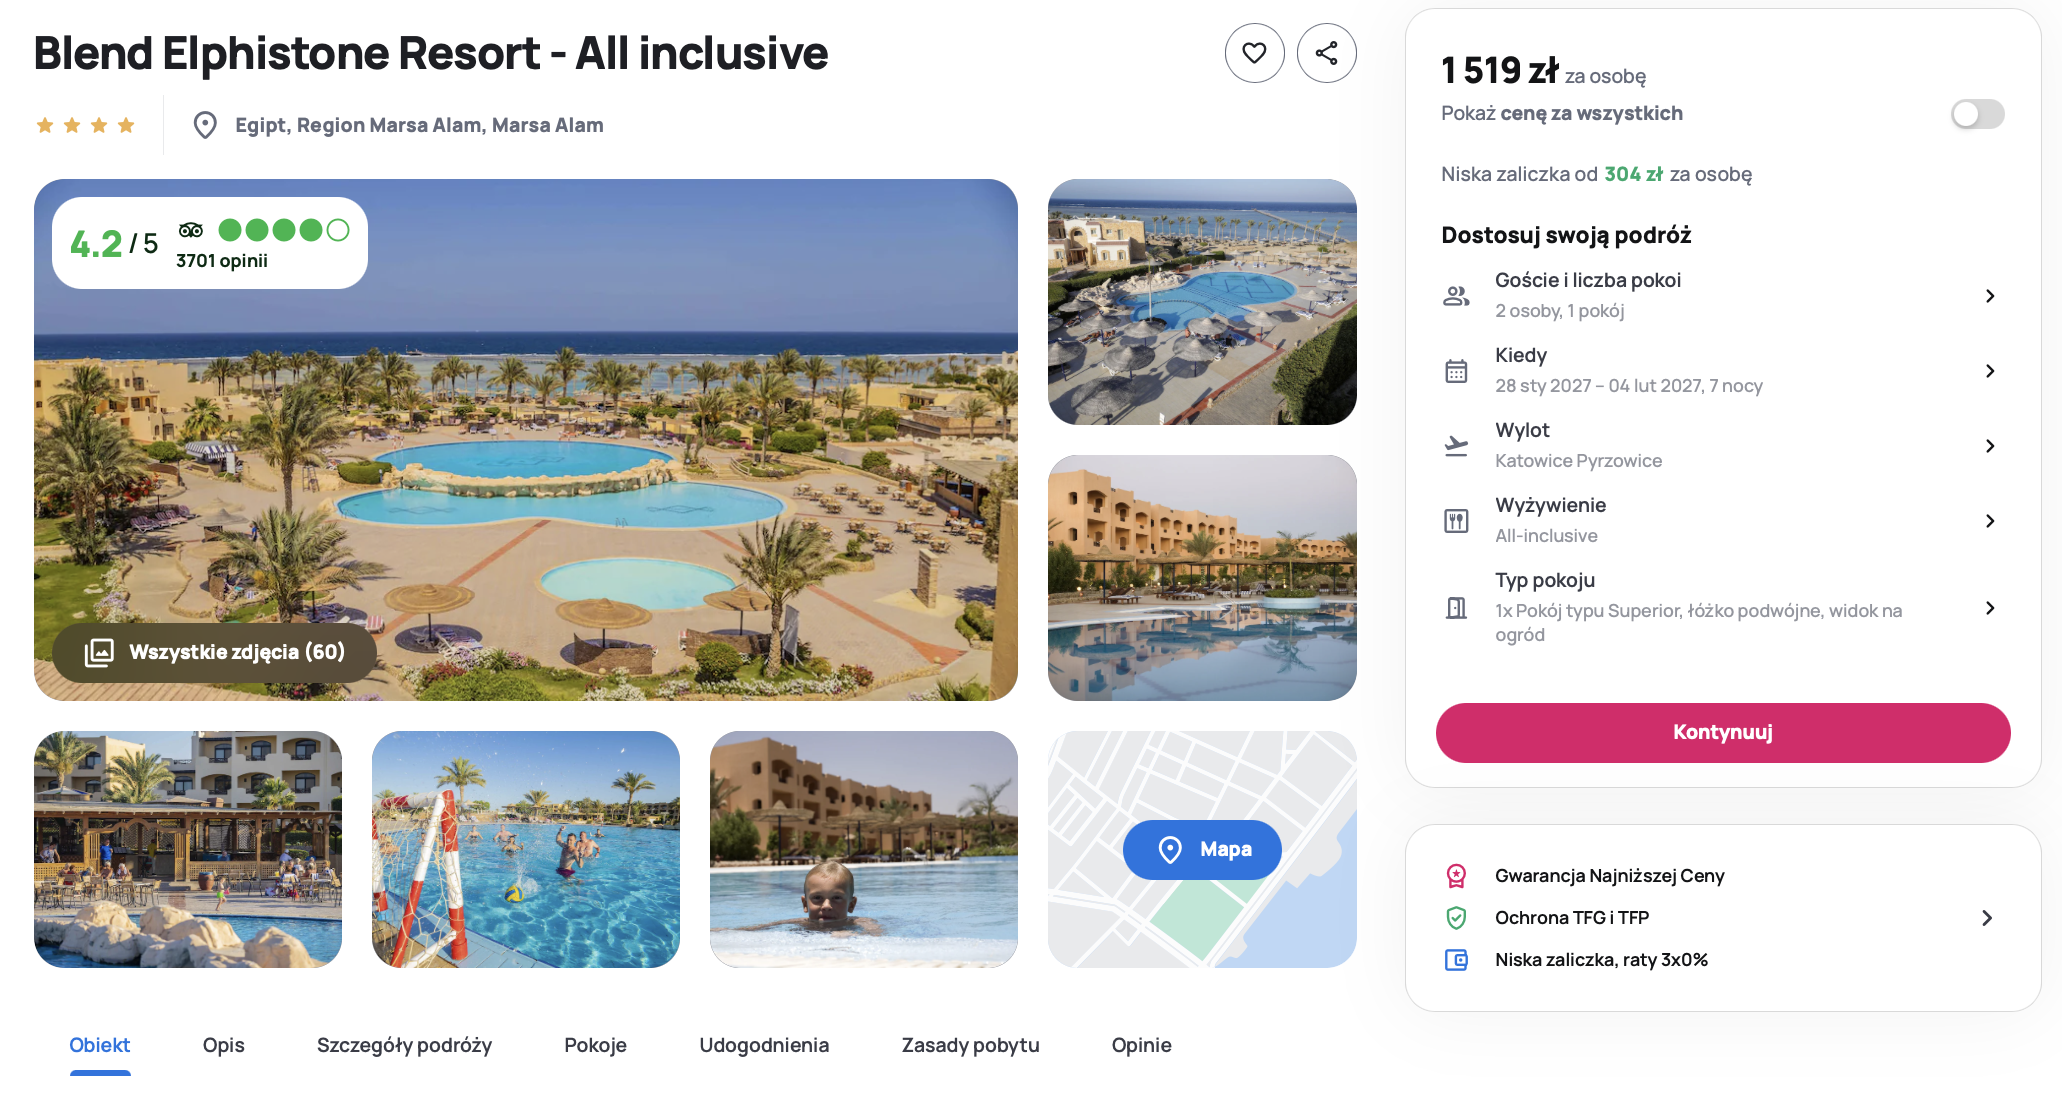Image resolution: width=2062 pixels, height=1116 pixels.
Task: Click the location pin next to Egipt
Action: (x=205, y=125)
